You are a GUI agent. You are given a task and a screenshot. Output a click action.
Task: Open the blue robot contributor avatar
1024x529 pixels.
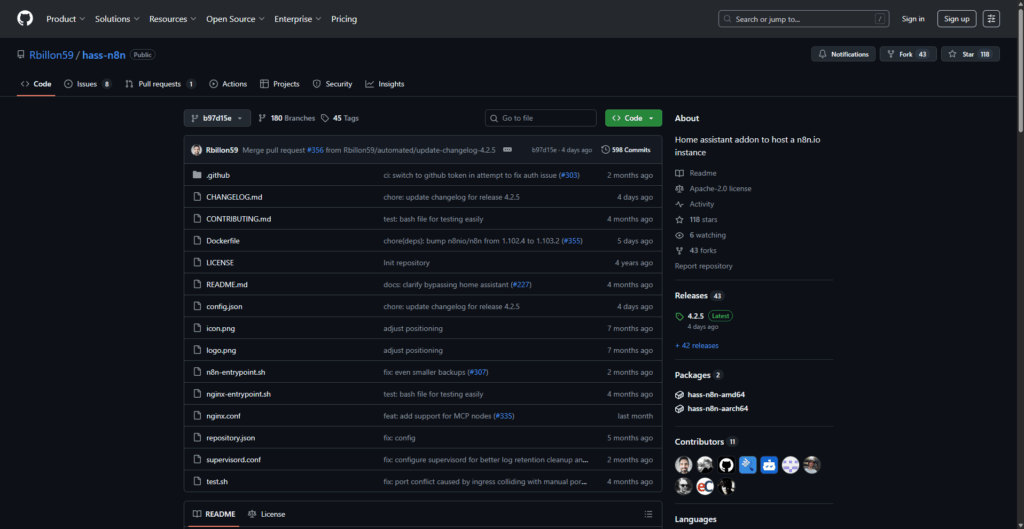coord(769,465)
